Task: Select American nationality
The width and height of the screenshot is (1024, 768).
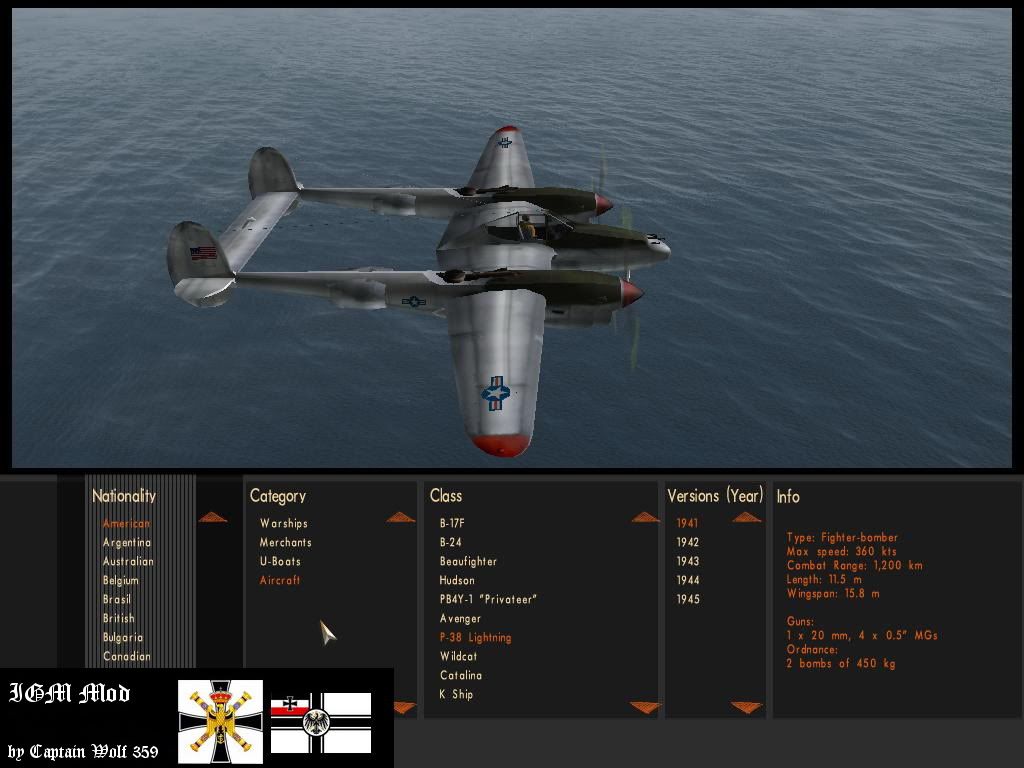Action: point(126,523)
